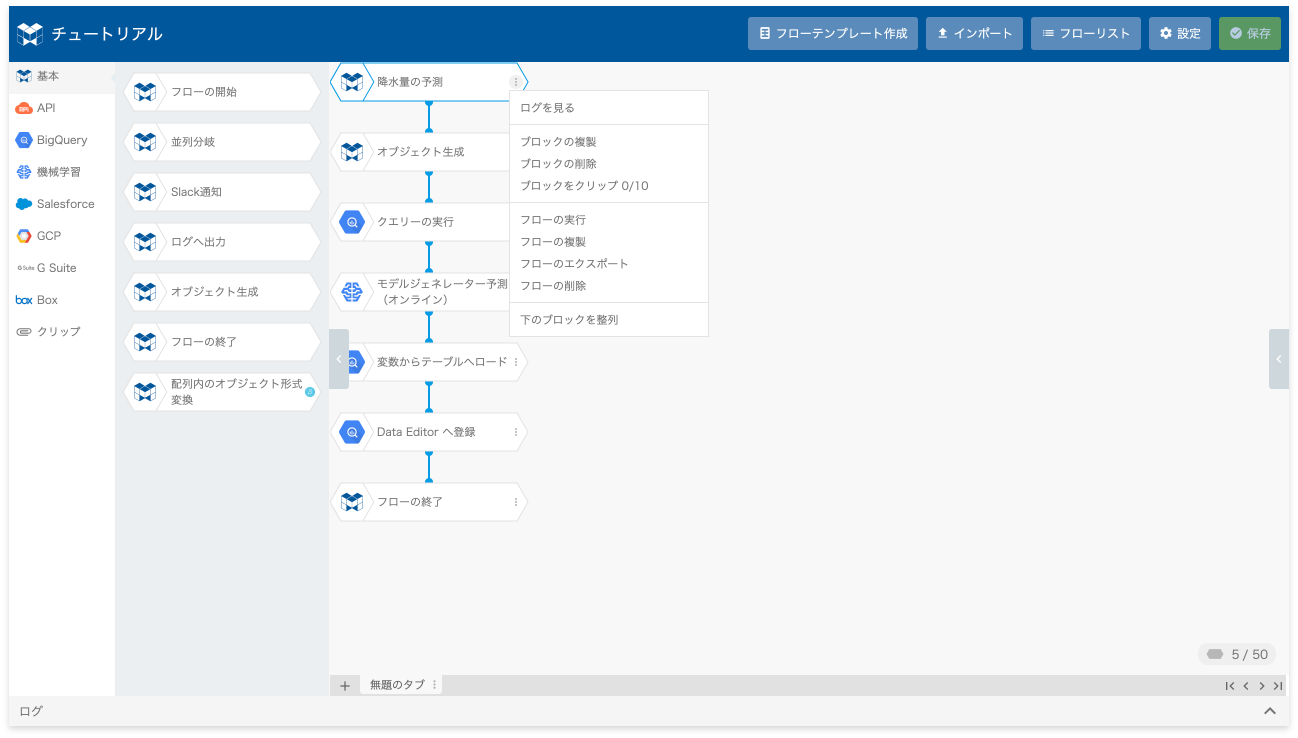Select the 機械学習 category in the sidebar
This screenshot has width=1298, height=738.
click(62, 172)
